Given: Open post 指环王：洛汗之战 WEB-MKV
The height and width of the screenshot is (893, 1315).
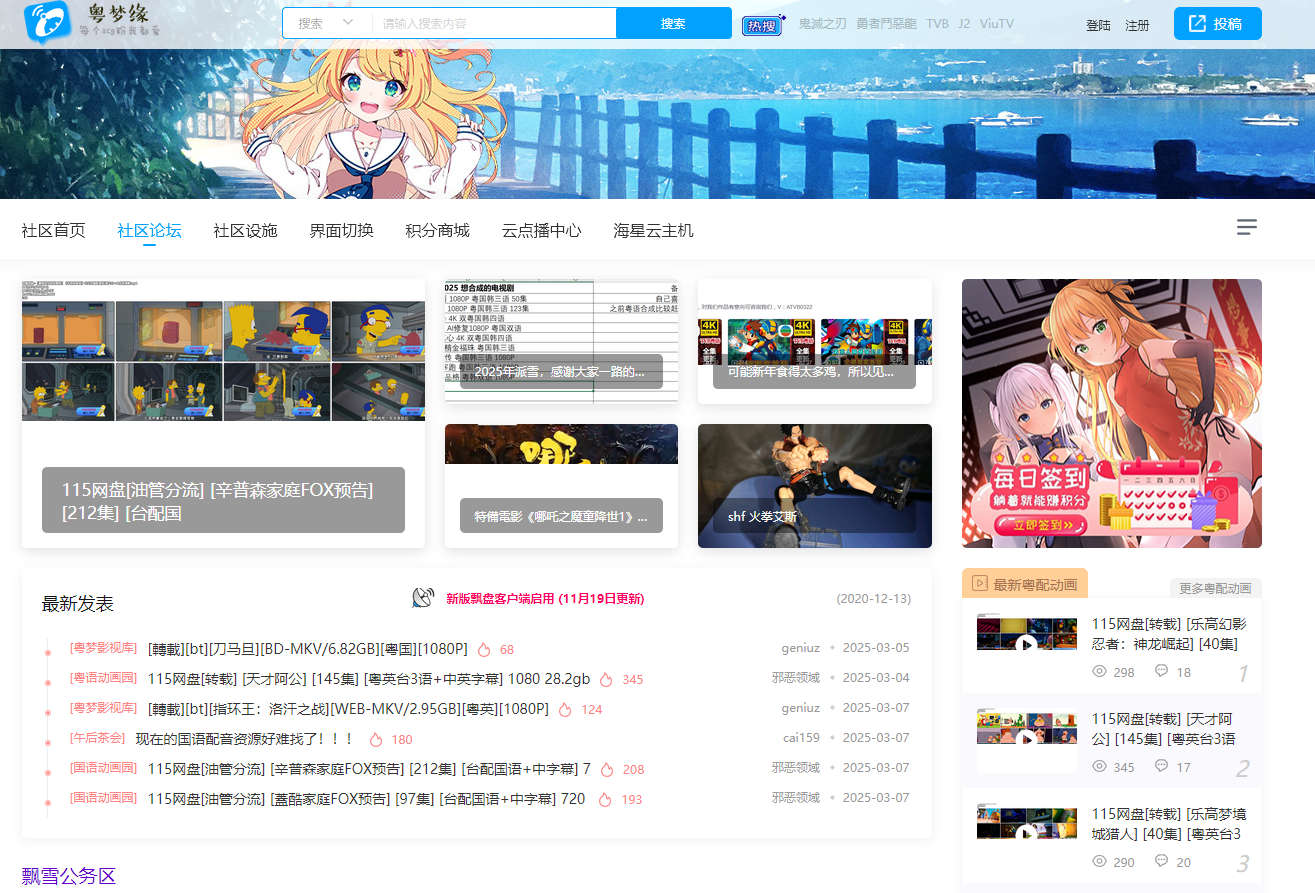Looking at the screenshot, I should (x=348, y=709).
